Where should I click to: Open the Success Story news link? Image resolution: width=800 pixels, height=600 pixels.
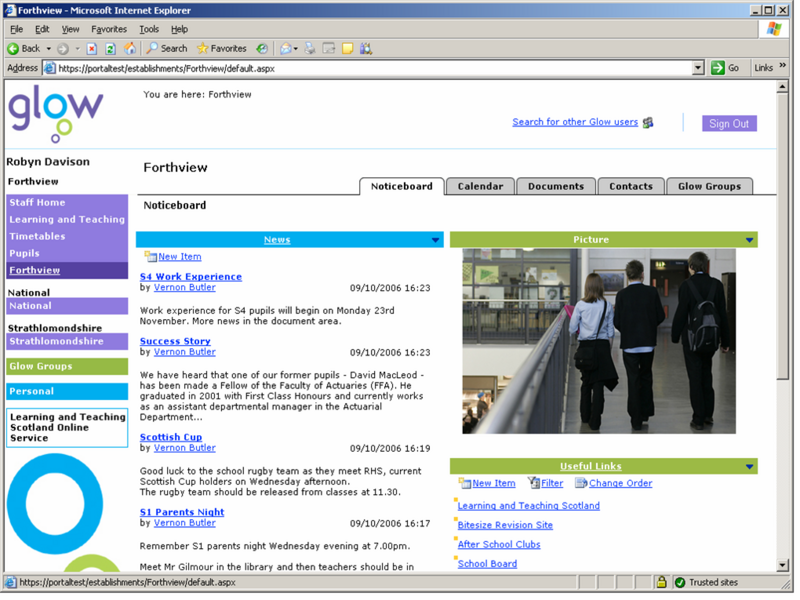click(175, 341)
